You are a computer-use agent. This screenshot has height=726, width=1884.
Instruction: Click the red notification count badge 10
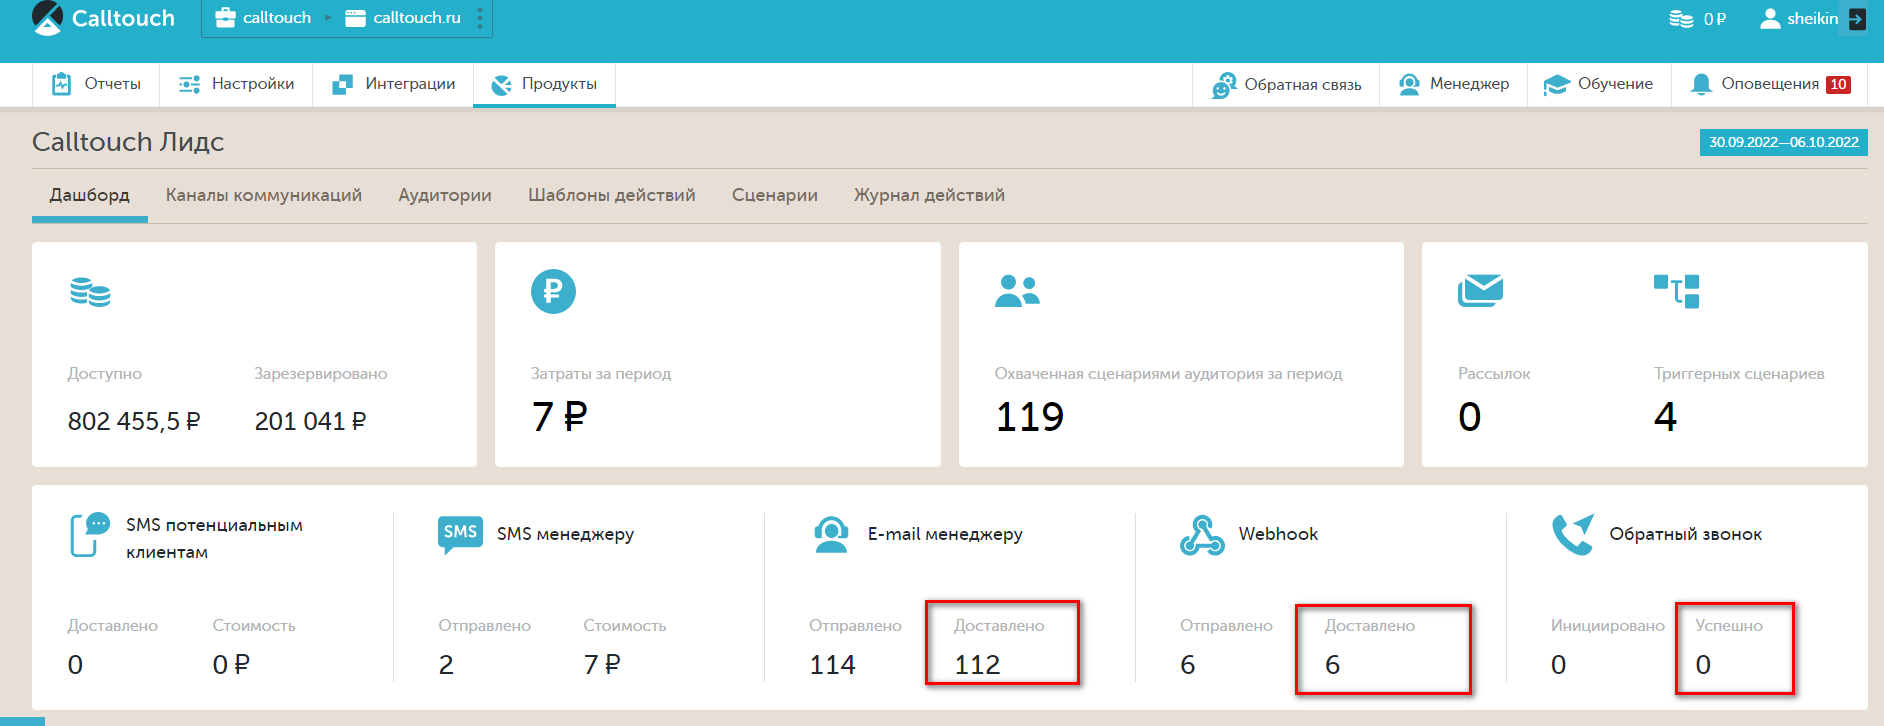1838,85
